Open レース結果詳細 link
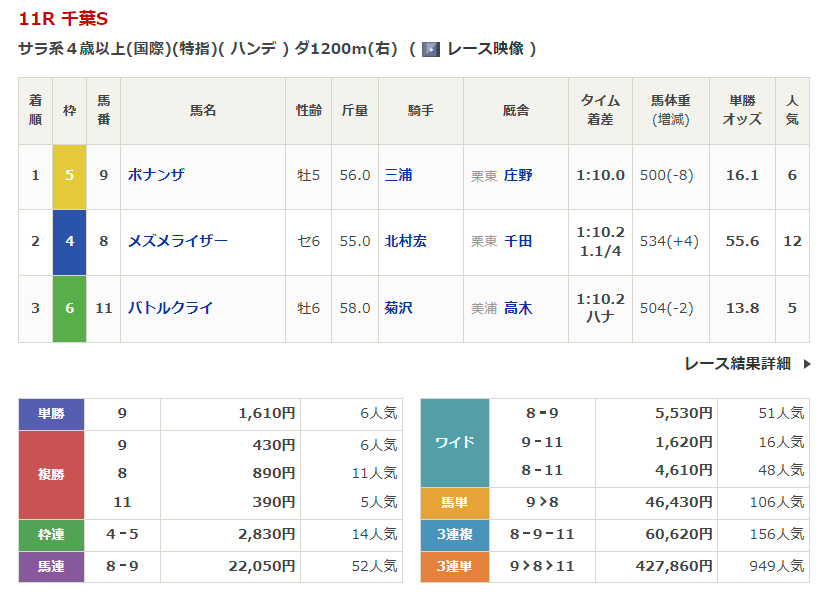The height and width of the screenshot is (592, 827). coord(737,364)
